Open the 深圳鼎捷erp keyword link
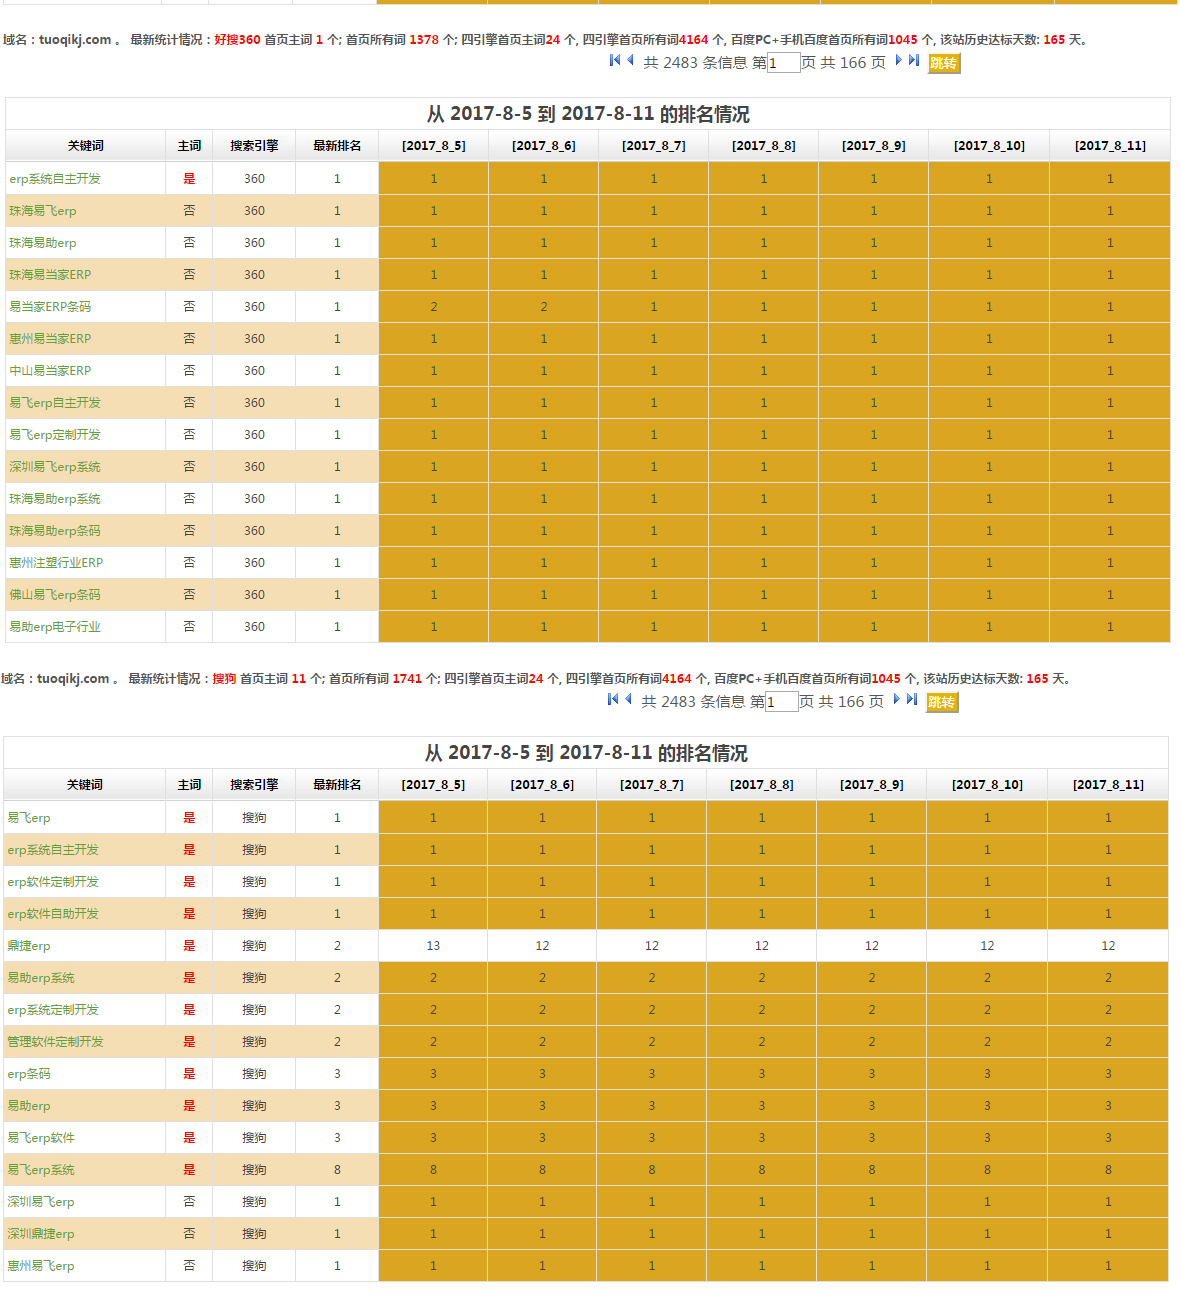Screen dimensions: 1180x1309 [41, 1234]
